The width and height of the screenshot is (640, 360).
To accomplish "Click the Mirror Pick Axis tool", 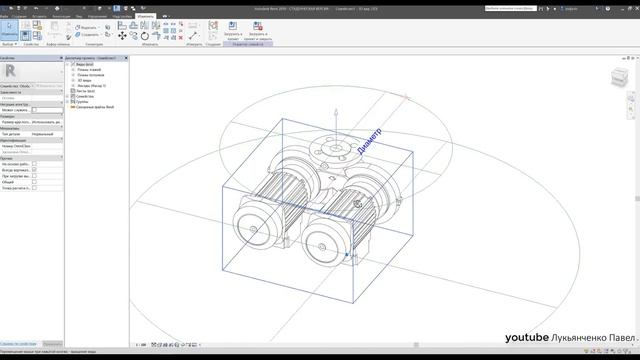I will point(144,26).
